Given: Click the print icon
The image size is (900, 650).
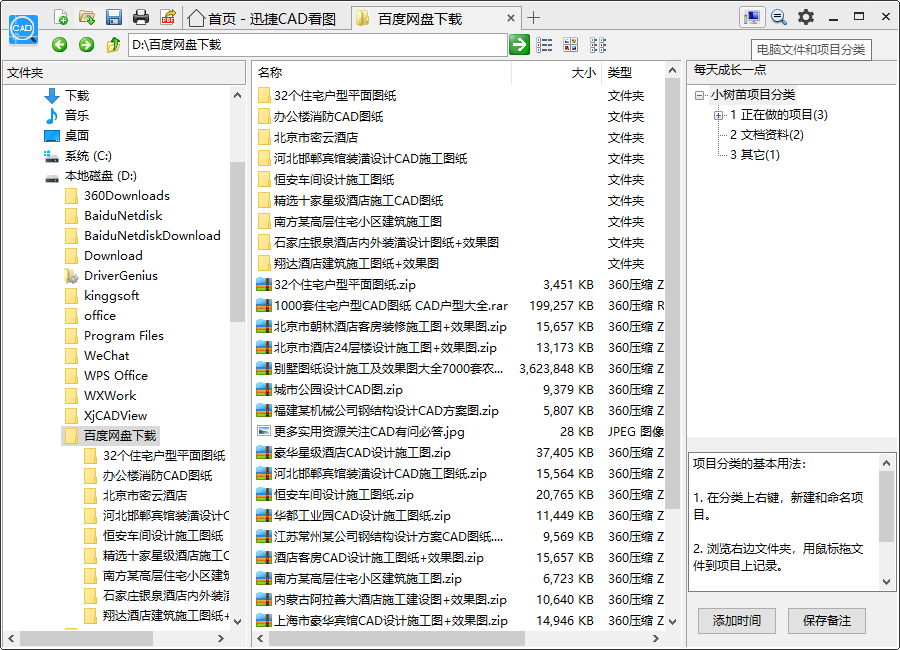Looking at the screenshot, I should (x=141, y=17).
